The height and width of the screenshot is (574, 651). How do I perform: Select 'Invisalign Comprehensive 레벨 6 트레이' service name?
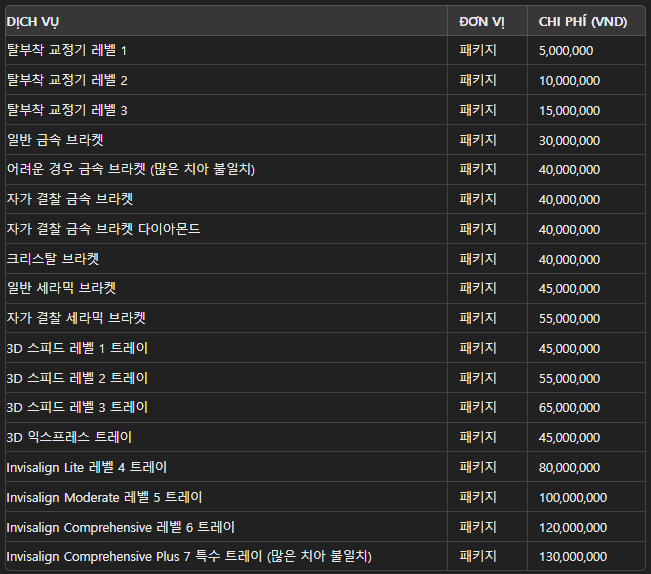[x=121, y=527]
